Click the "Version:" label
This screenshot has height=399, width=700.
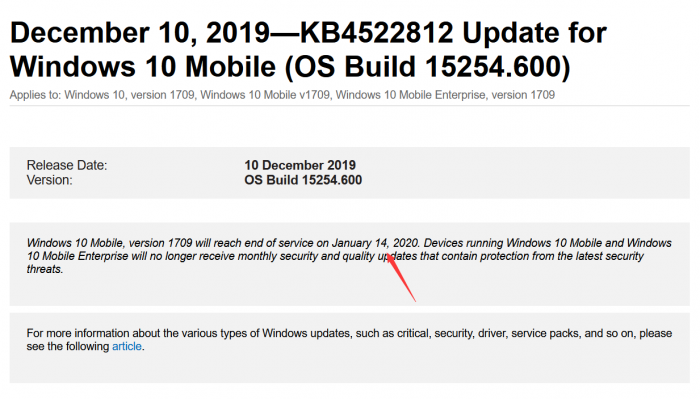point(50,180)
